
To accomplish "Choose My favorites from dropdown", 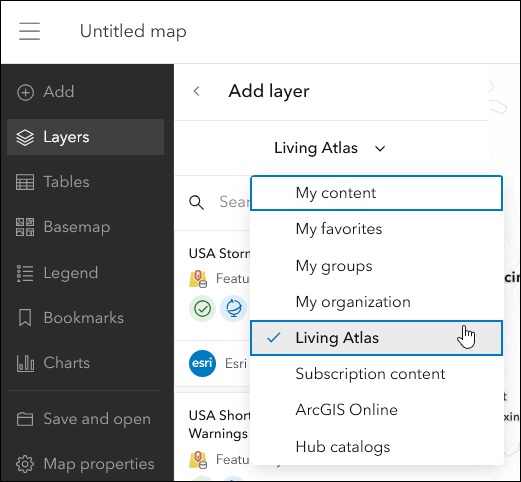I will click(x=376, y=229).
